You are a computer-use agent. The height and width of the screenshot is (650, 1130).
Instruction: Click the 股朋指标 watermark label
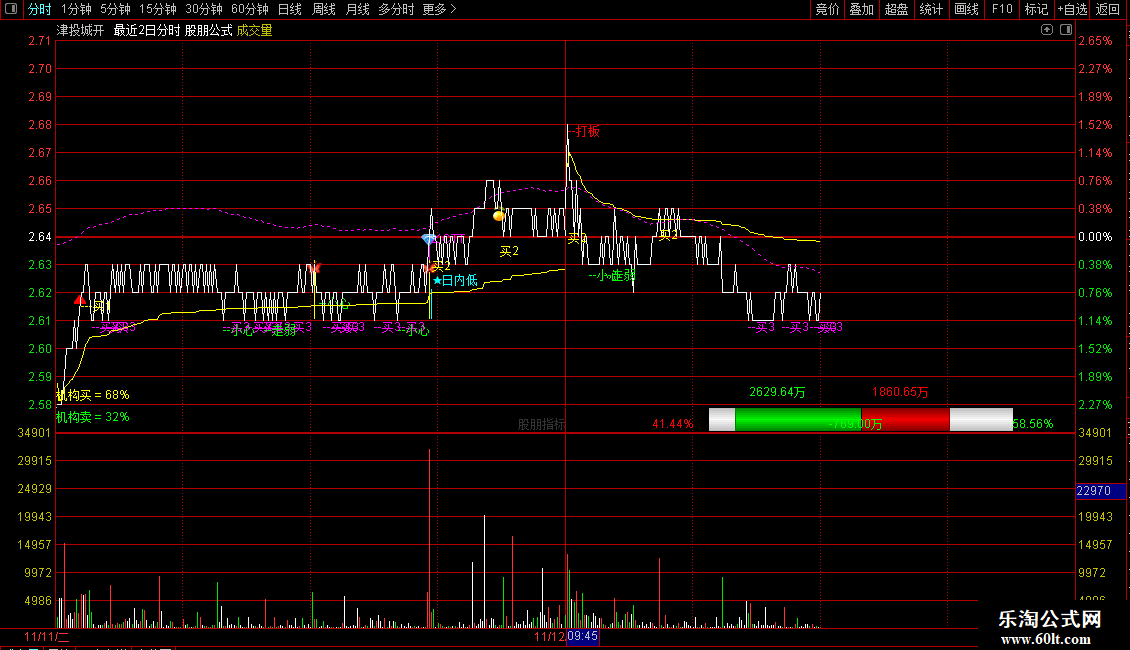tap(541, 424)
